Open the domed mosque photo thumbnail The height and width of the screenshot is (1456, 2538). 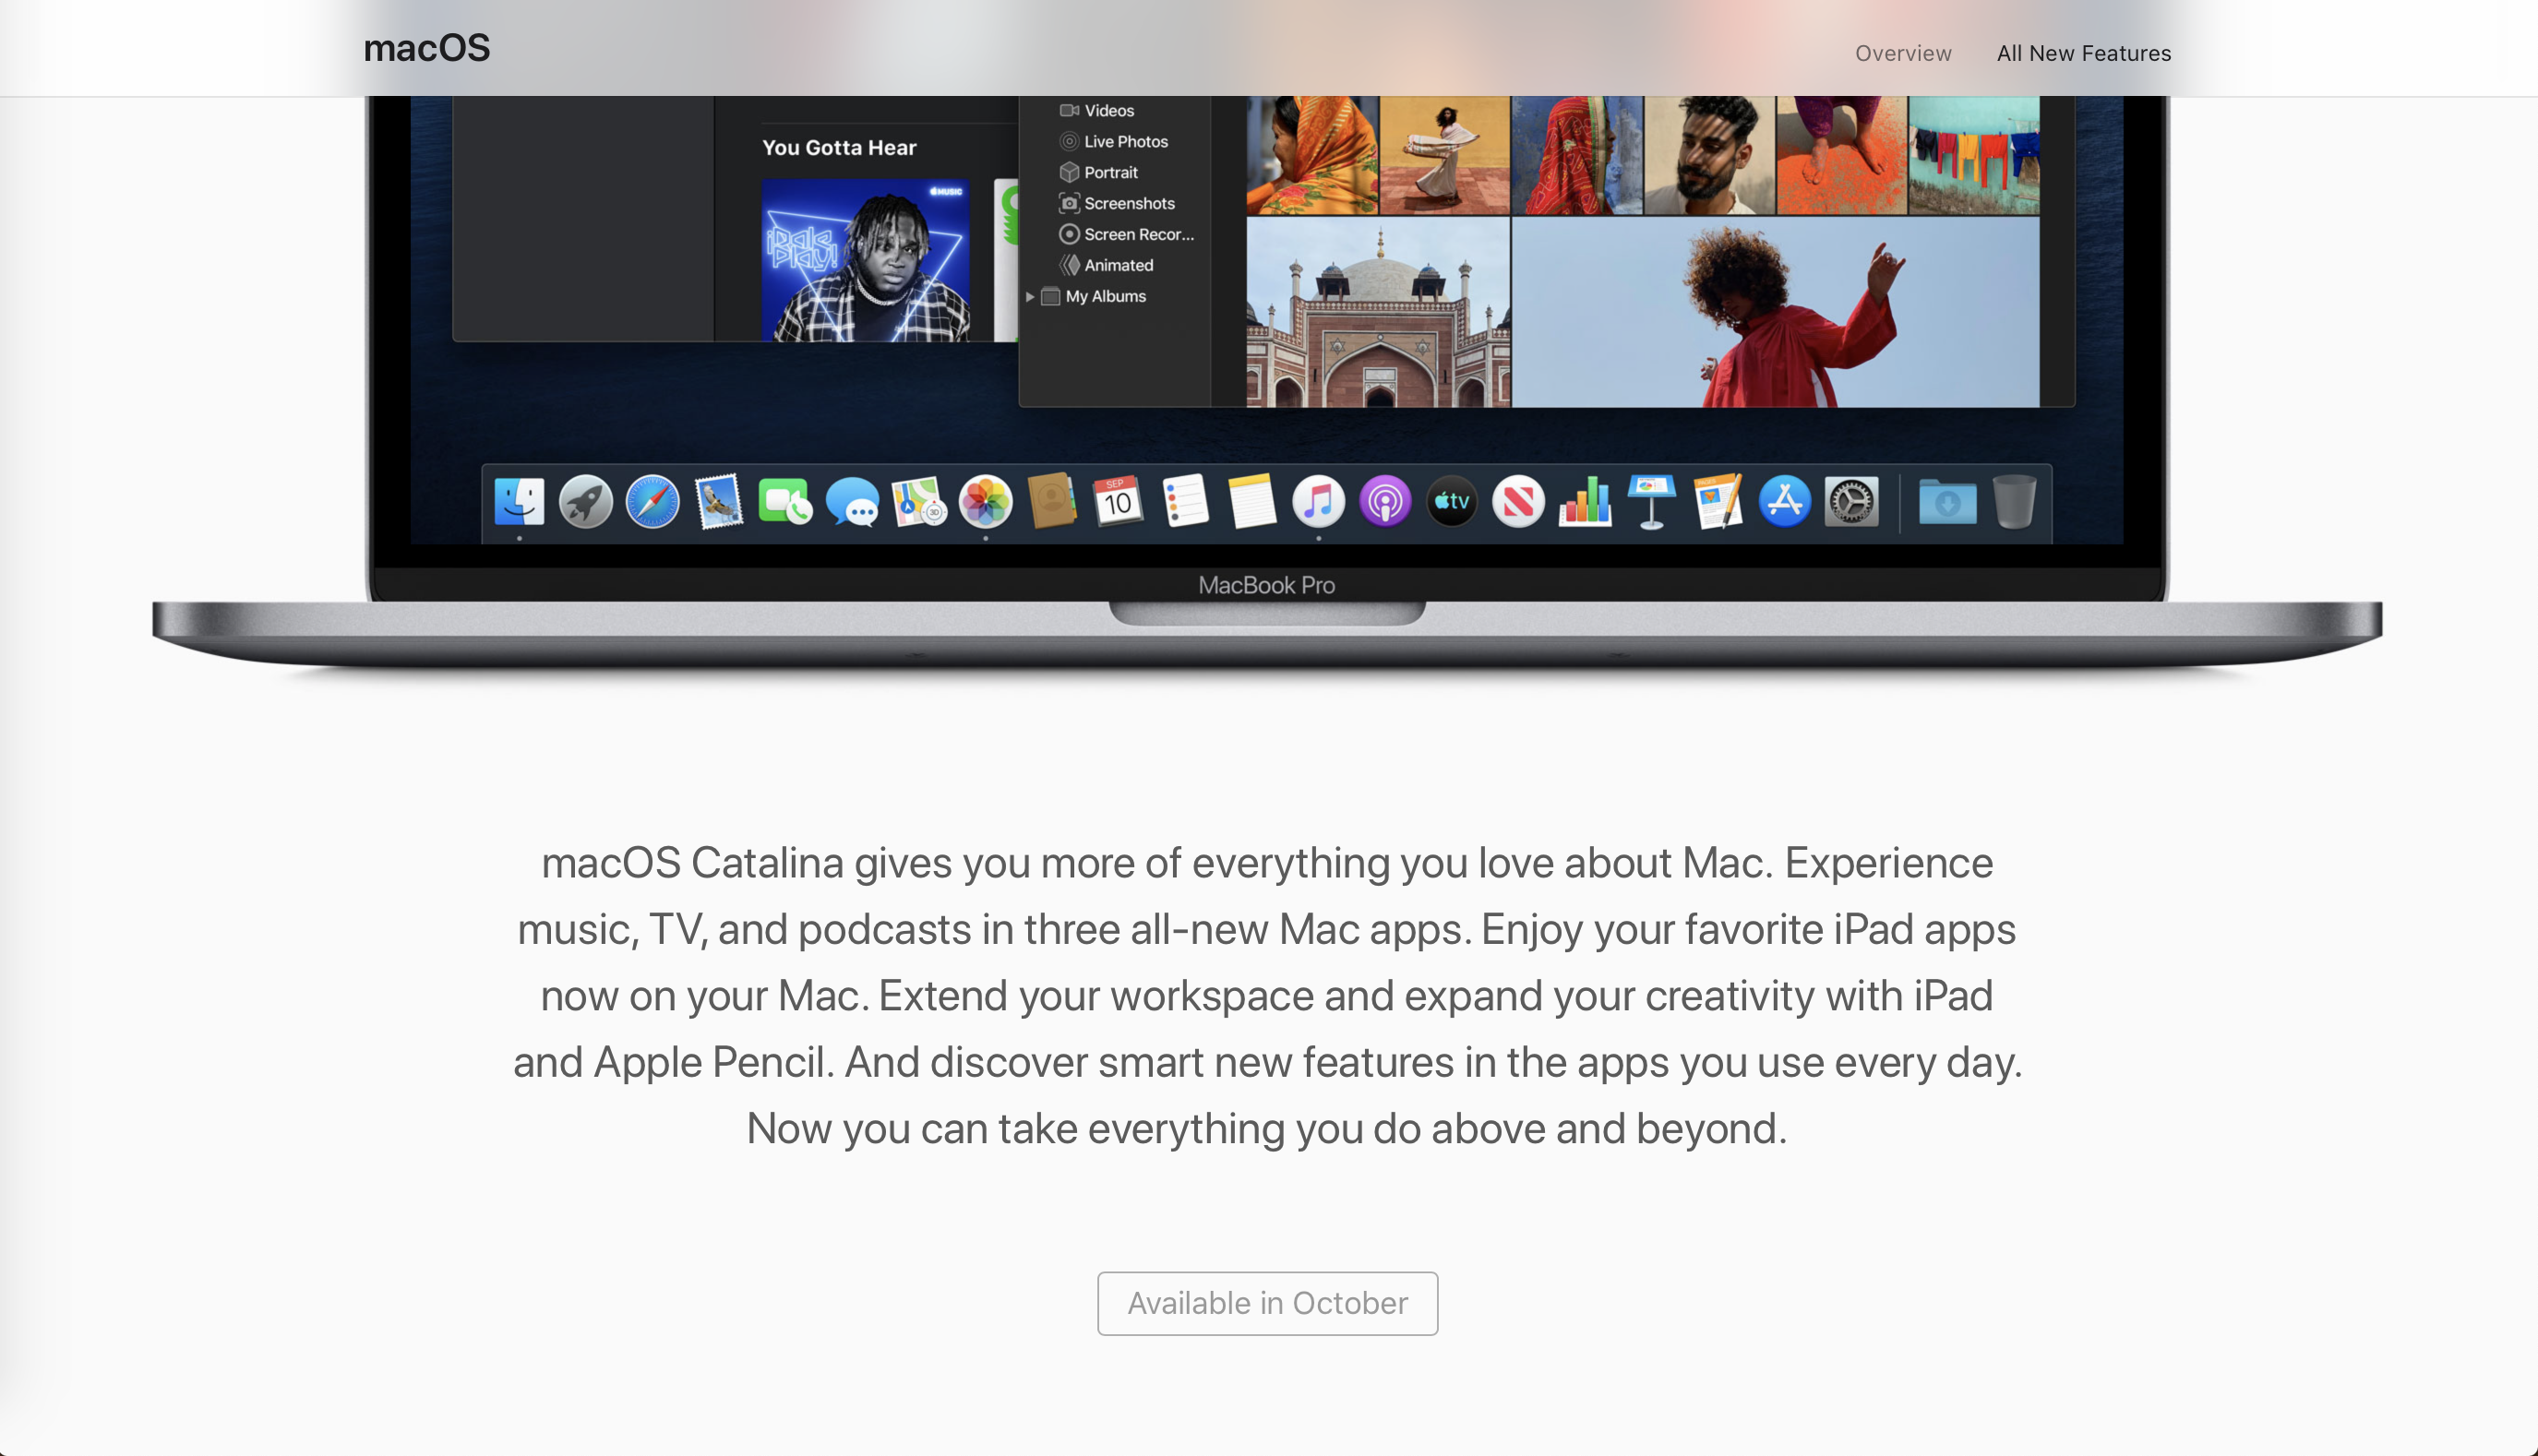[x=1378, y=312]
